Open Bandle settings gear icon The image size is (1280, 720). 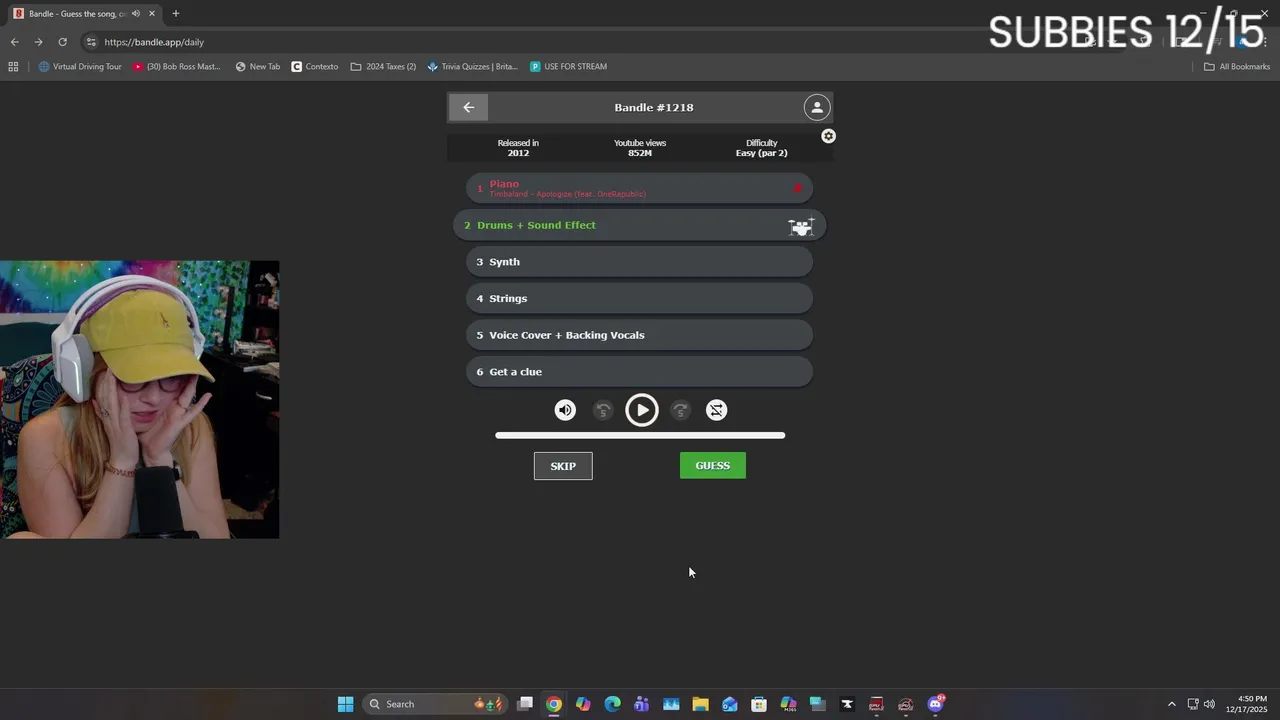(828, 136)
